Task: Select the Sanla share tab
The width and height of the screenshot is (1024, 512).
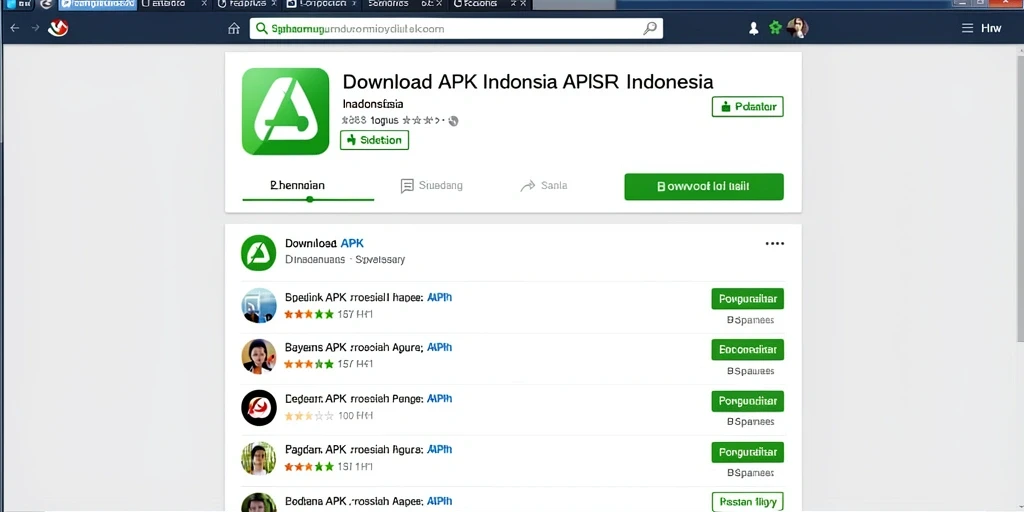Action: click(x=544, y=185)
